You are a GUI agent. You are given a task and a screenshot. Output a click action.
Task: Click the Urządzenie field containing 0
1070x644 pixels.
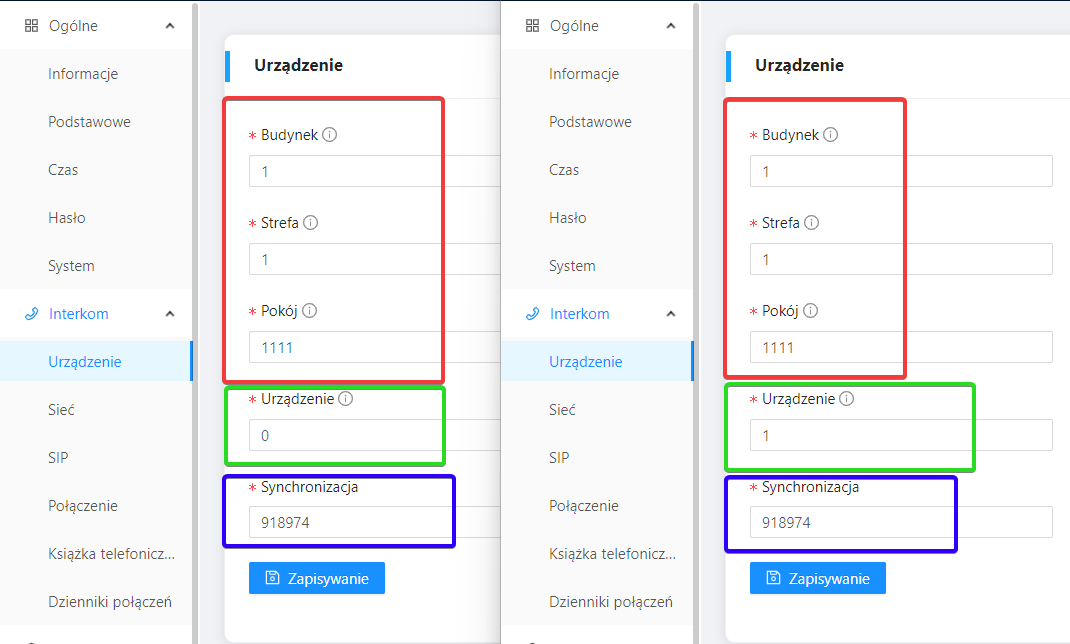(375, 435)
